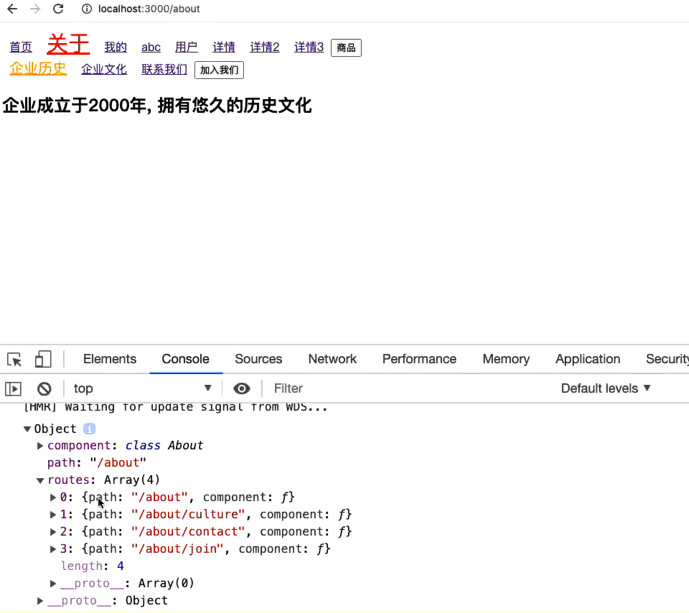
Task: Expand component: class About entry
Action: click(x=40, y=446)
